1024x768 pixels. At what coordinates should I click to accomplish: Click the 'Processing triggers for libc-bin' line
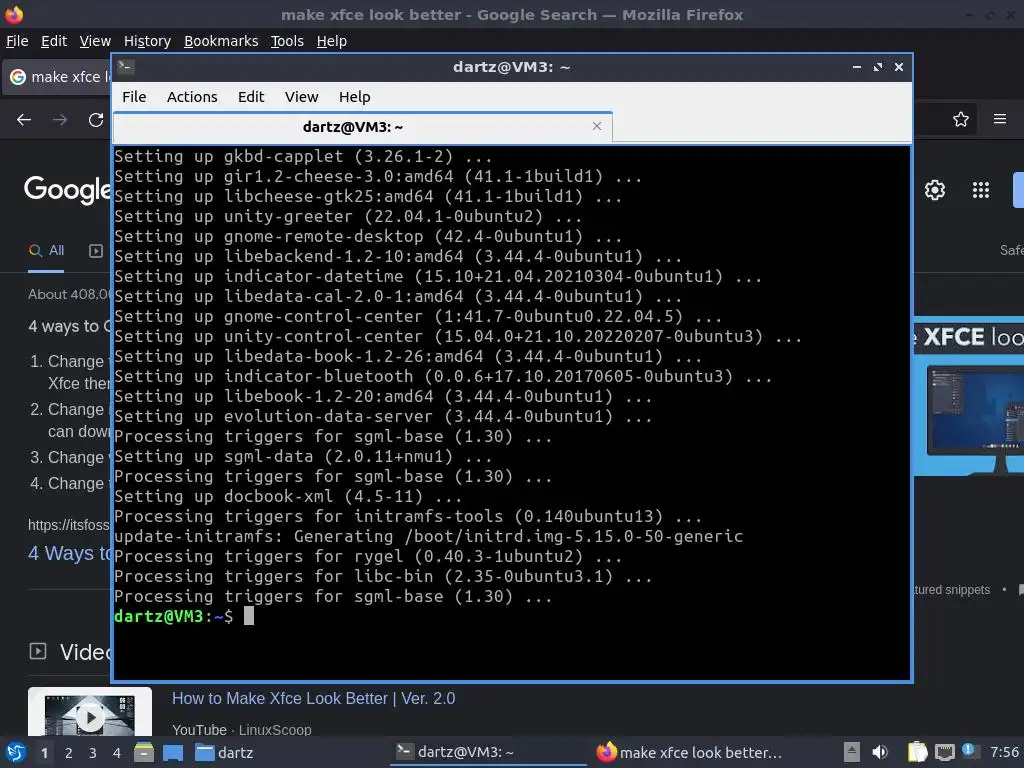click(383, 576)
